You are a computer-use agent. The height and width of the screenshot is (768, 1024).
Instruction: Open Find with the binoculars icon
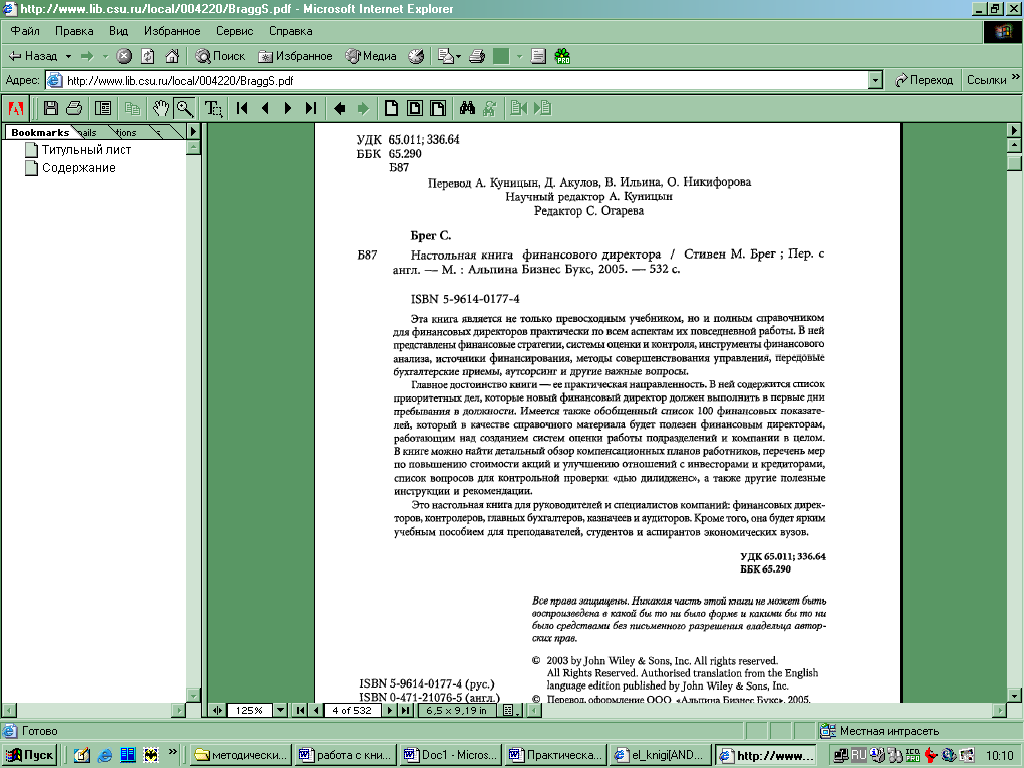tap(467, 108)
